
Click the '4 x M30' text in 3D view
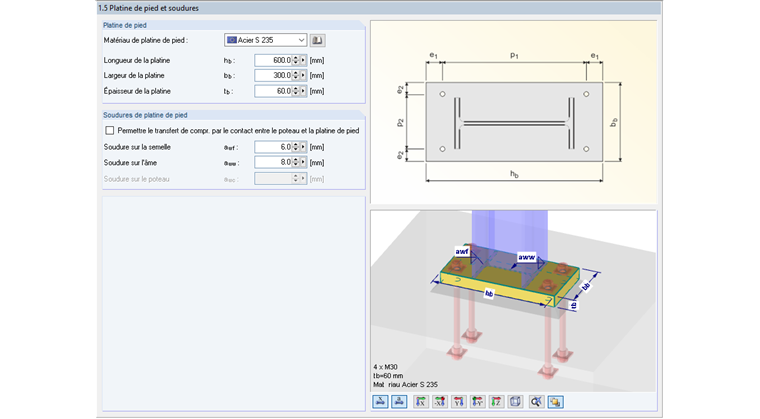[x=385, y=367]
